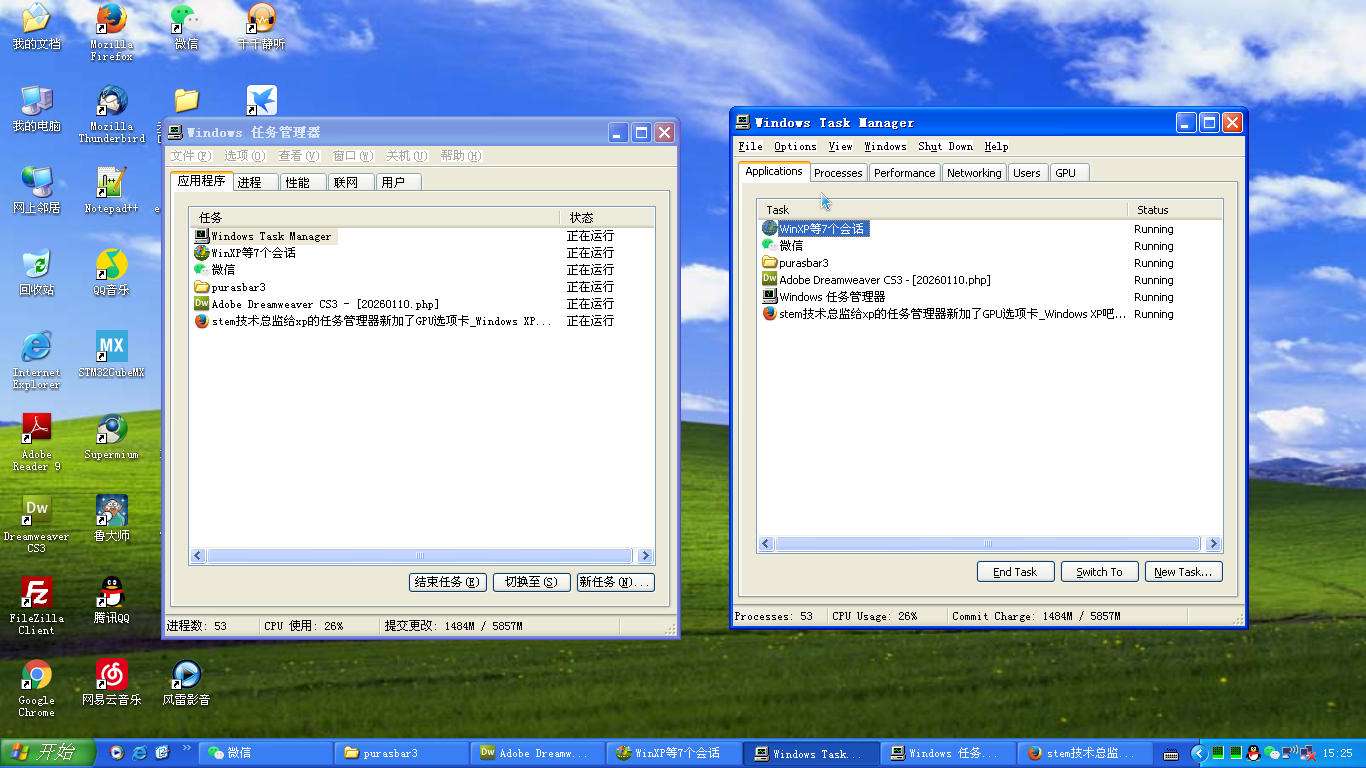Click the 新任务 button
Viewport: 1366px width, 768px height.
pyautogui.click(x=615, y=582)
